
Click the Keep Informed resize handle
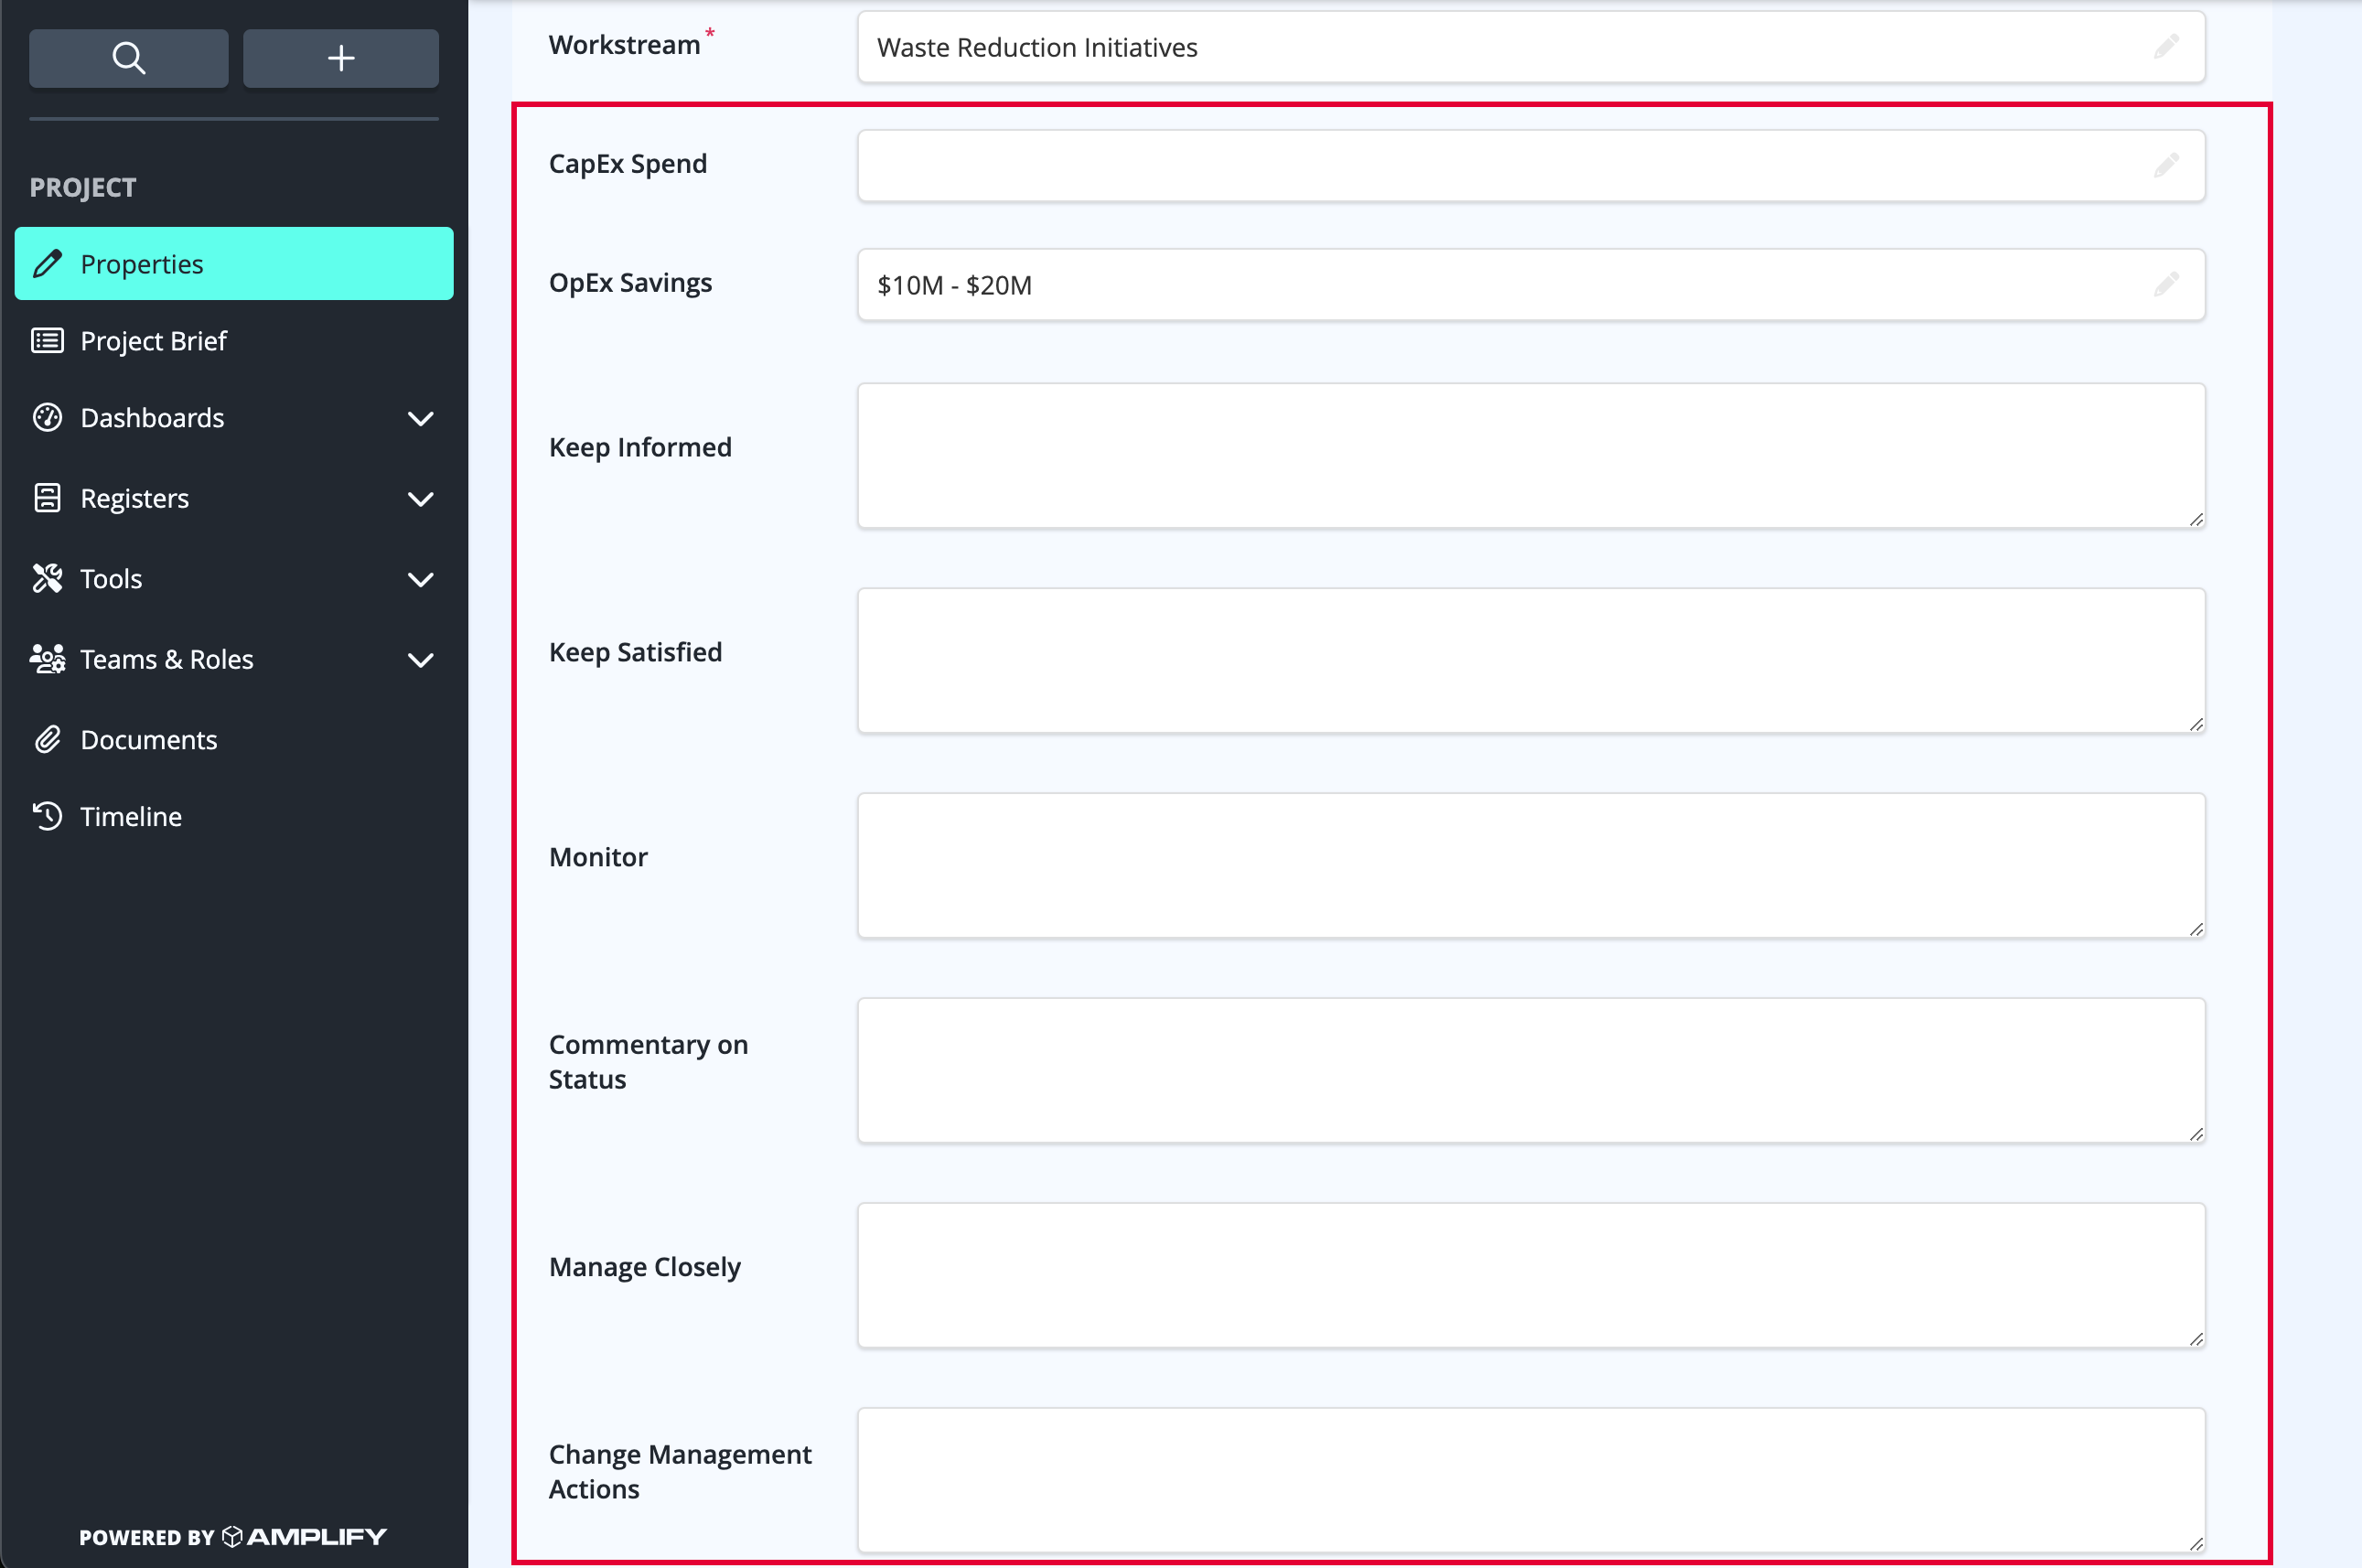[2196, 519]
